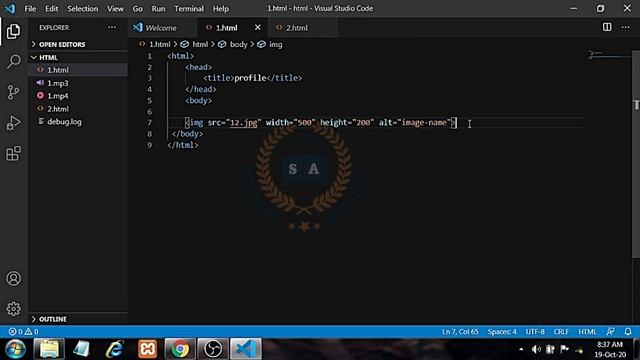Viewport: 640px width, 360px height.
Task: Open File Explorer from the taskbar
Action: 49,349
